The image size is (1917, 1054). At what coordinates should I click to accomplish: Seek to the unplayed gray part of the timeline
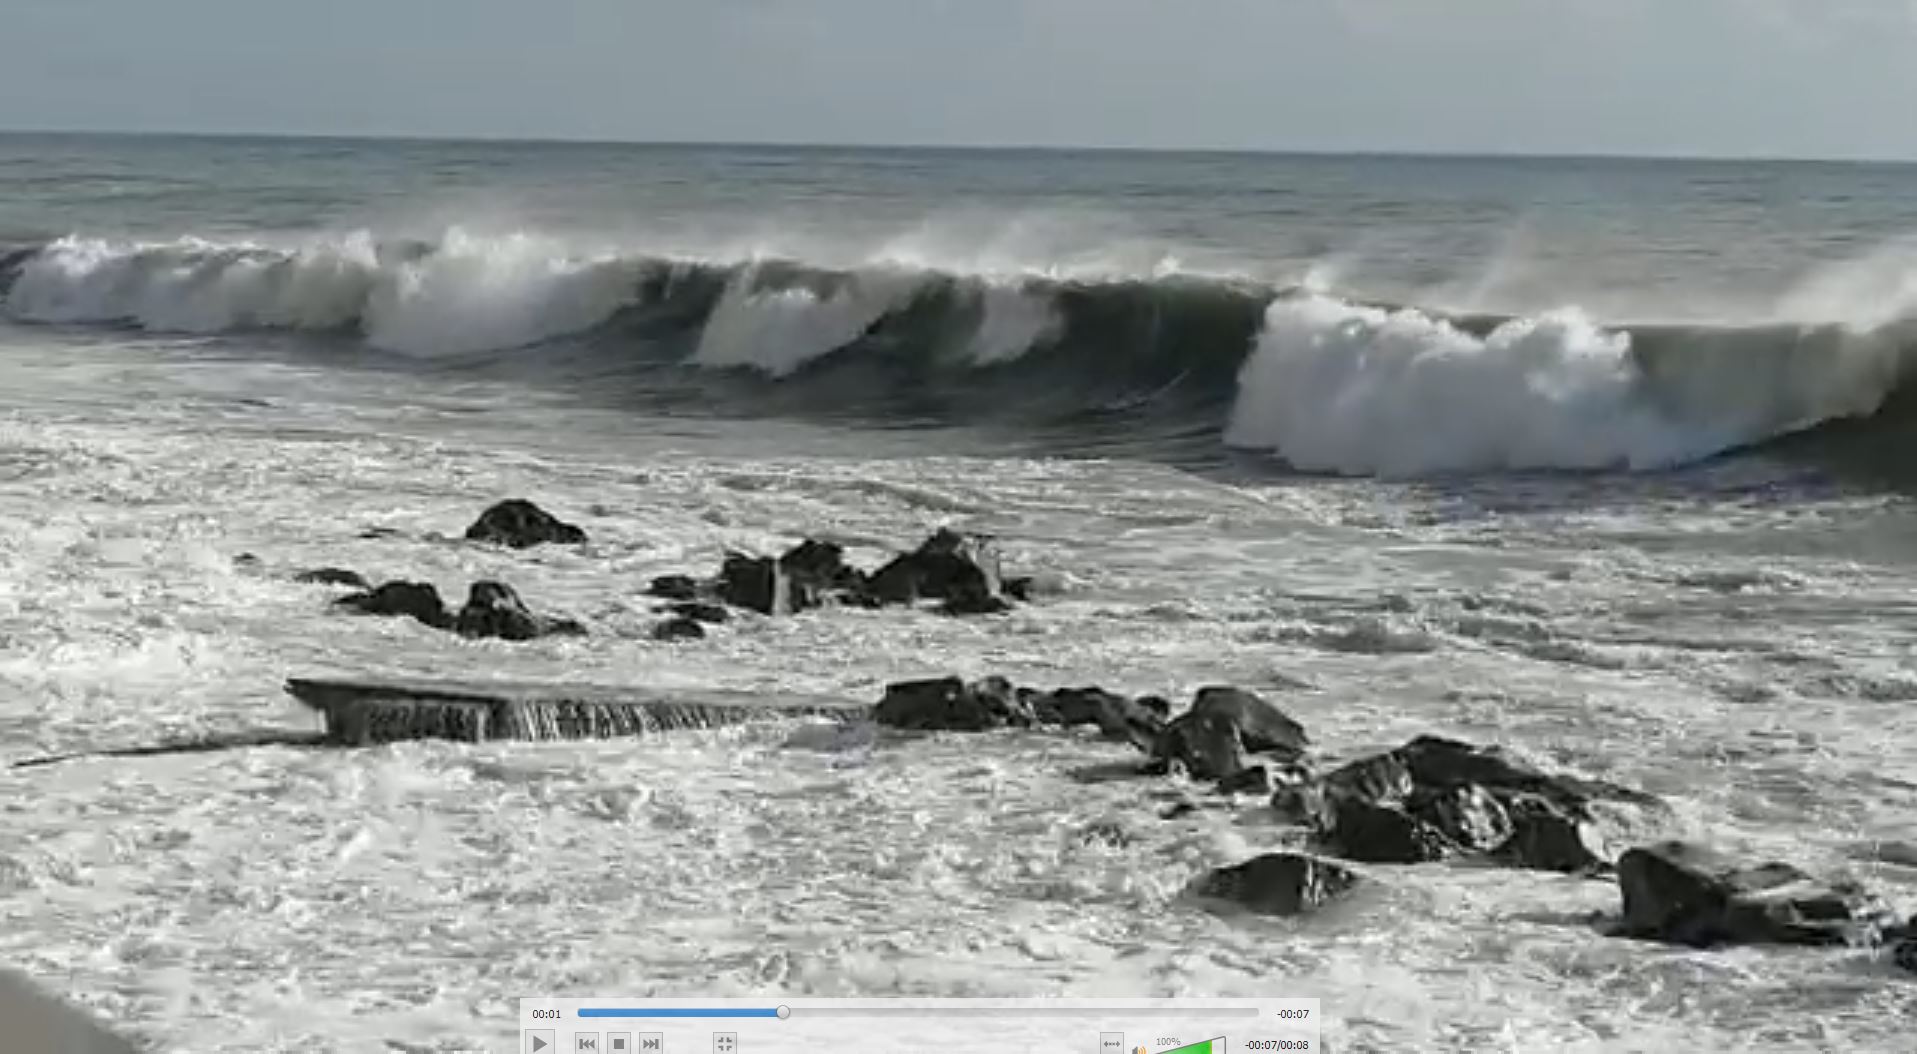(x=1020, y=1013)
